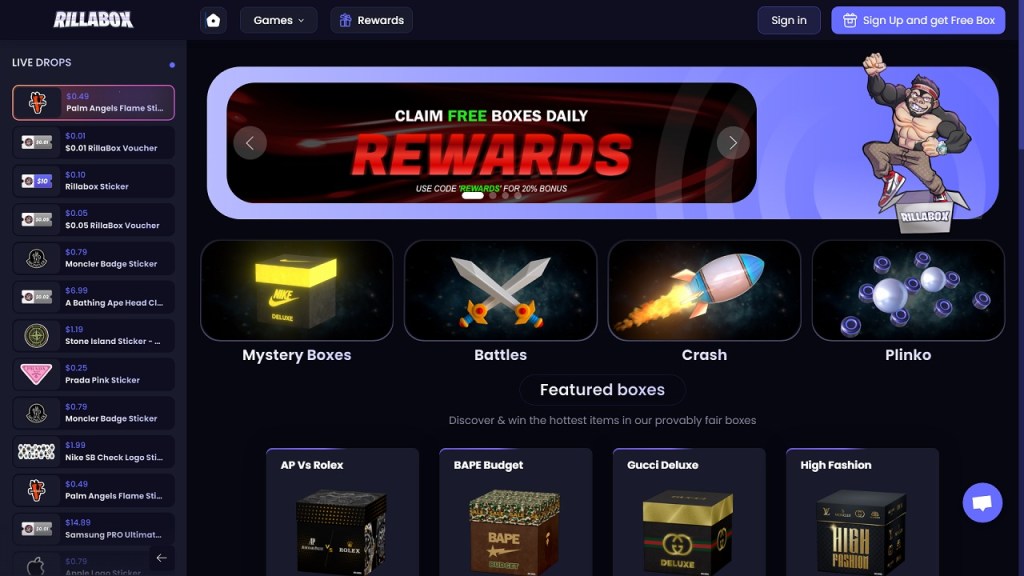Click Sign Up and get Free Box

(x=918, y=20)
